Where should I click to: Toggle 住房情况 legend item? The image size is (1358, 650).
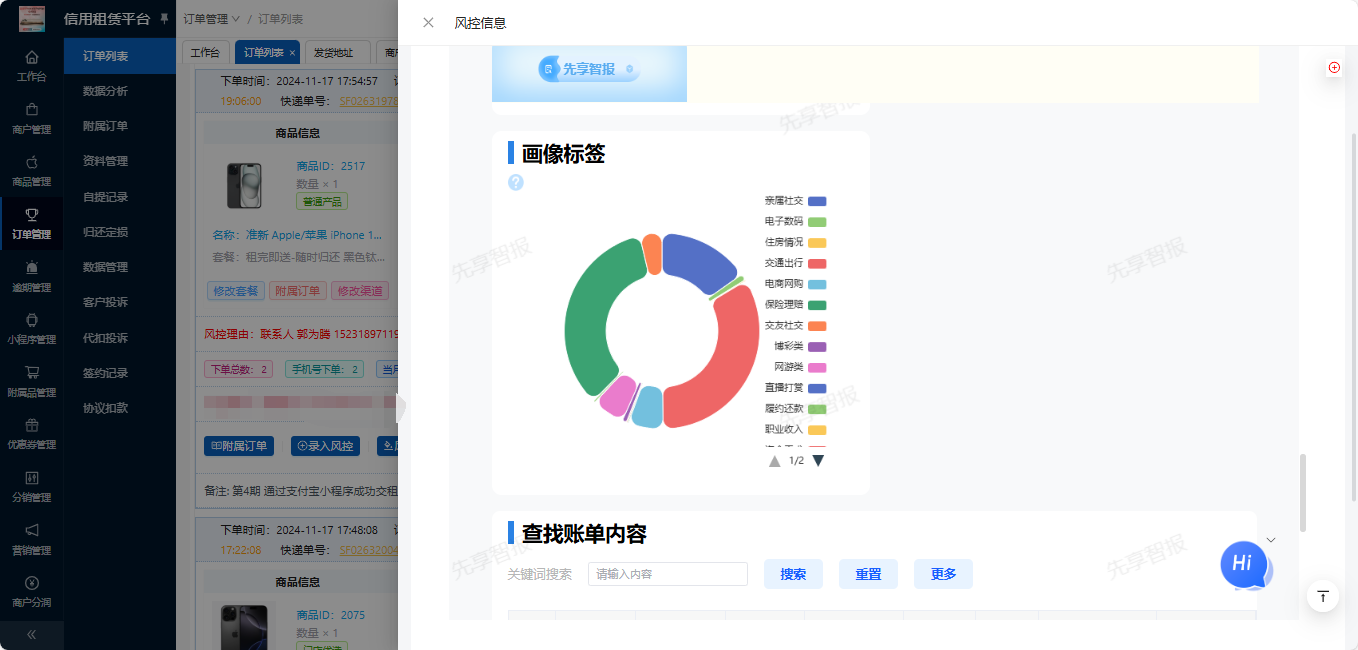coord(795,243)
